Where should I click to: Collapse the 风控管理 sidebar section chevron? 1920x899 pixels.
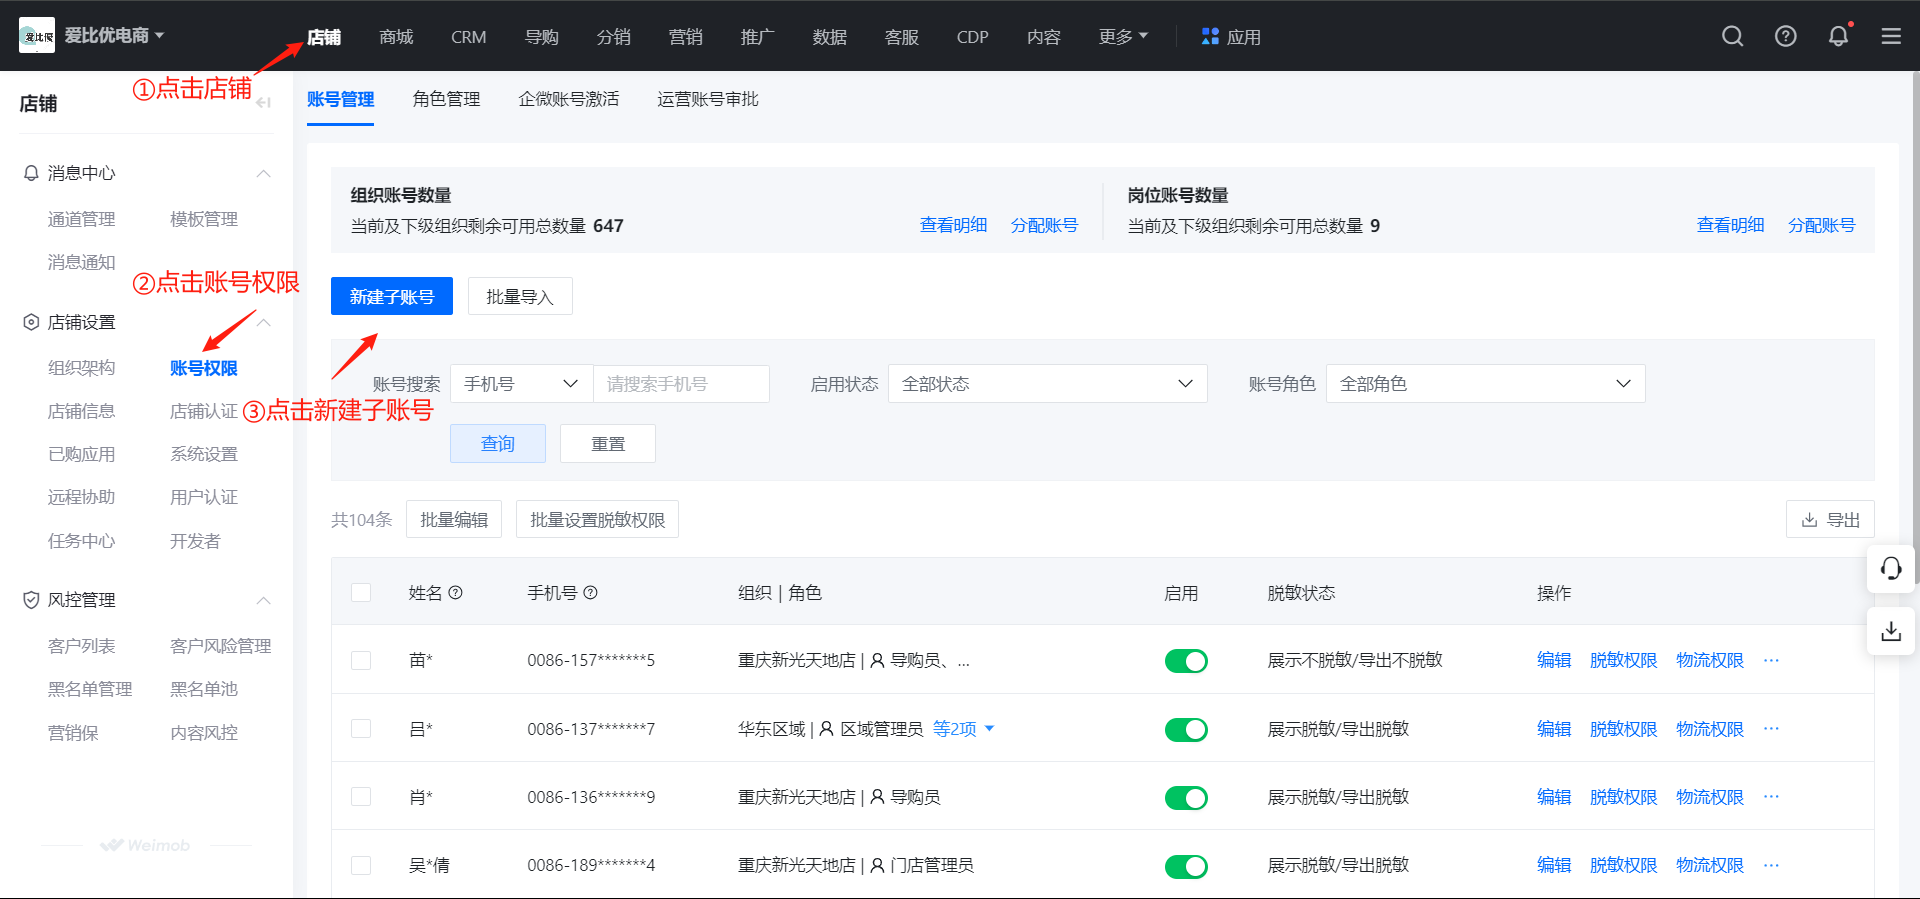tap(264, 600)
